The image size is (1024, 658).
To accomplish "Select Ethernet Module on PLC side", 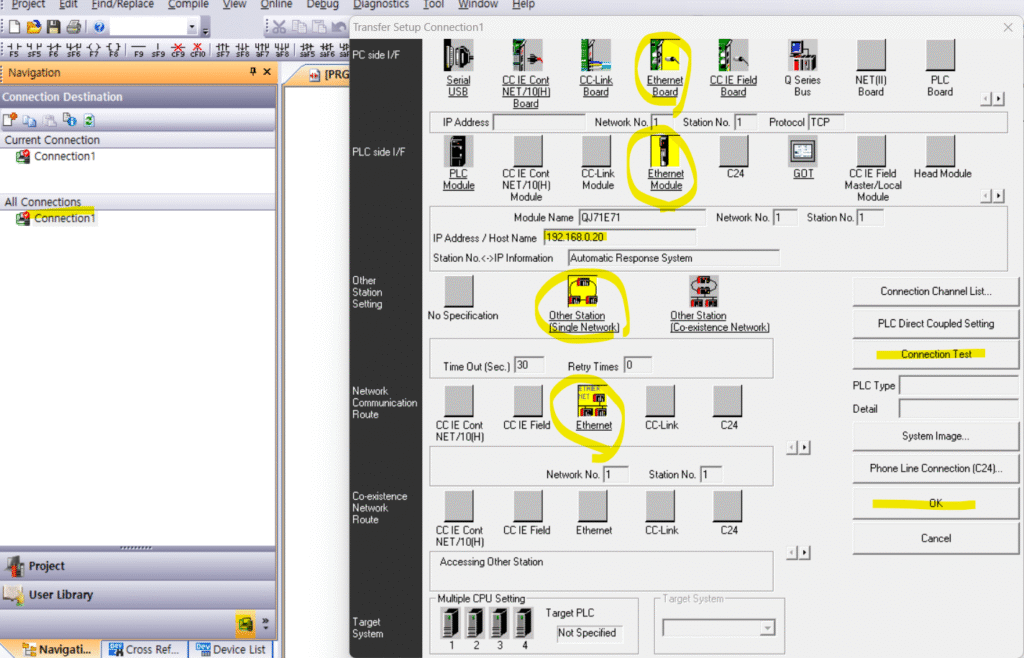I will pyautogui.click(x=665, y=152).
